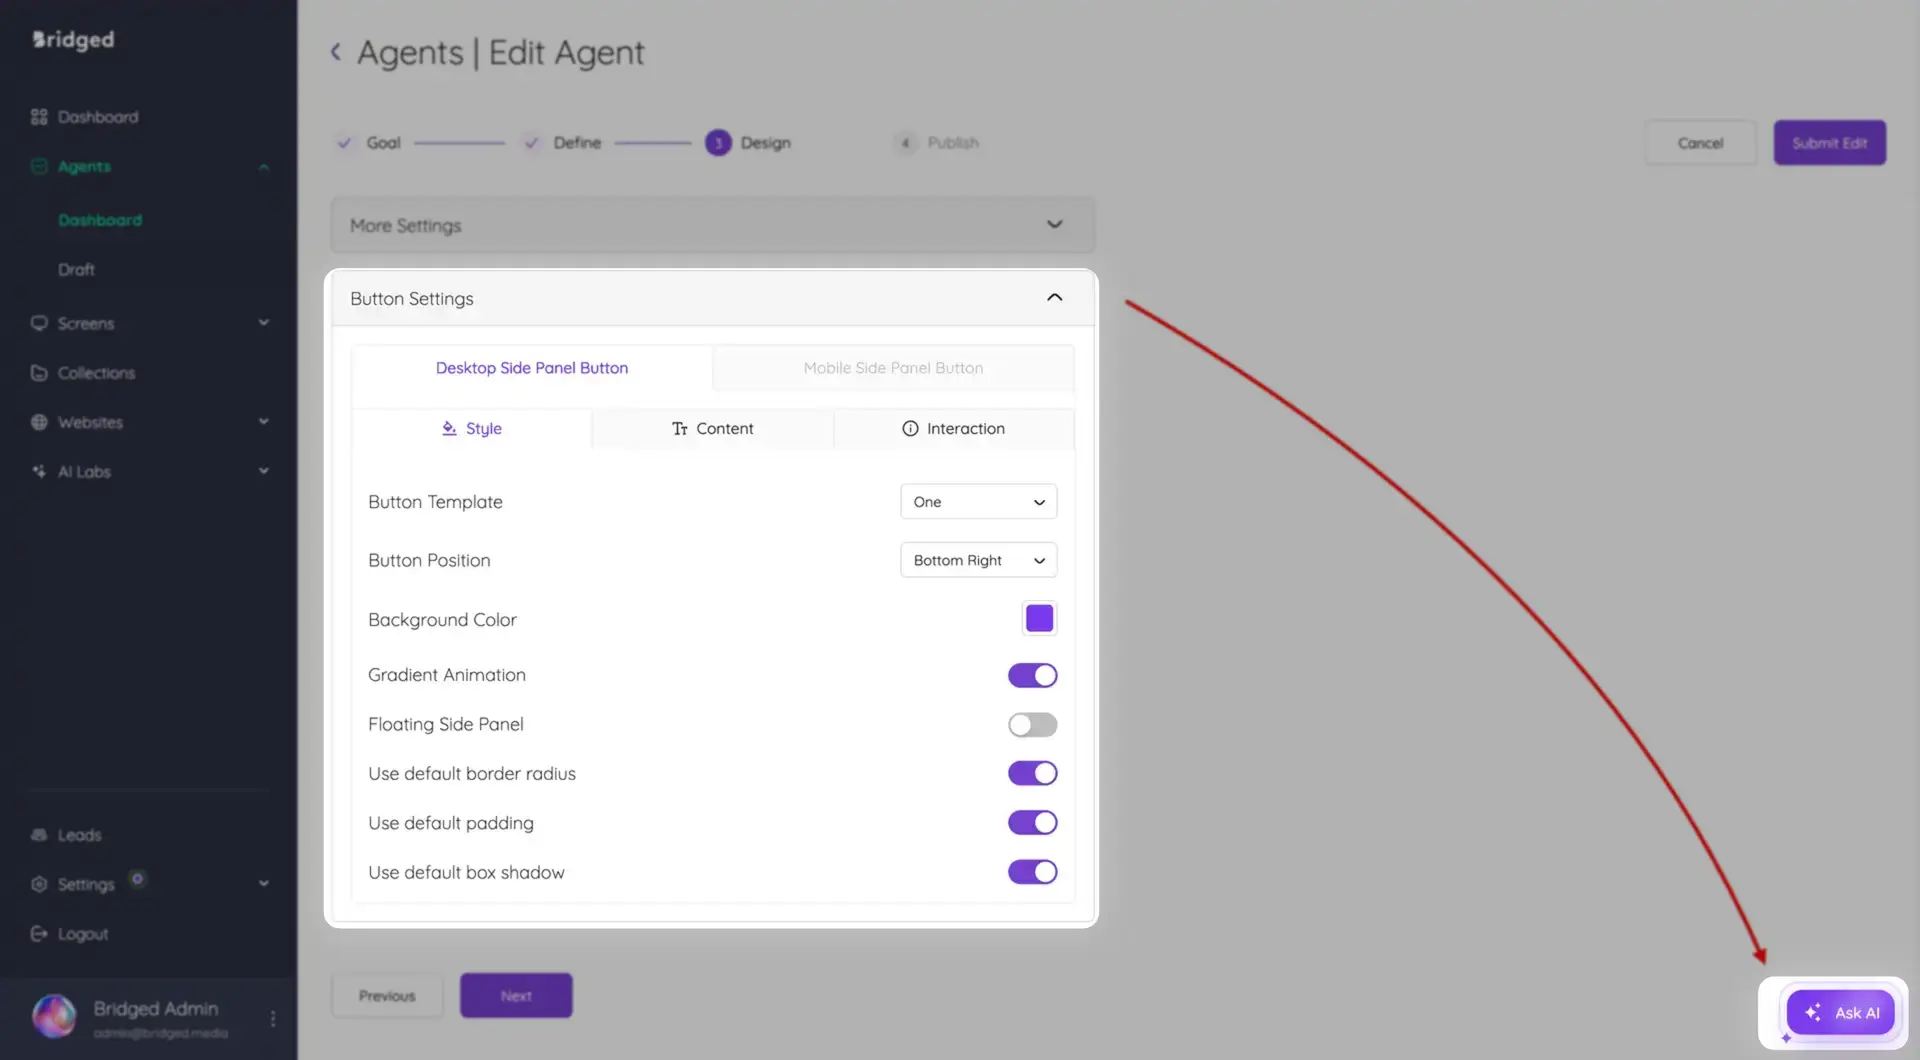
Task: Click the back arrow next to Edit Agent
Action: coord(336,52)
